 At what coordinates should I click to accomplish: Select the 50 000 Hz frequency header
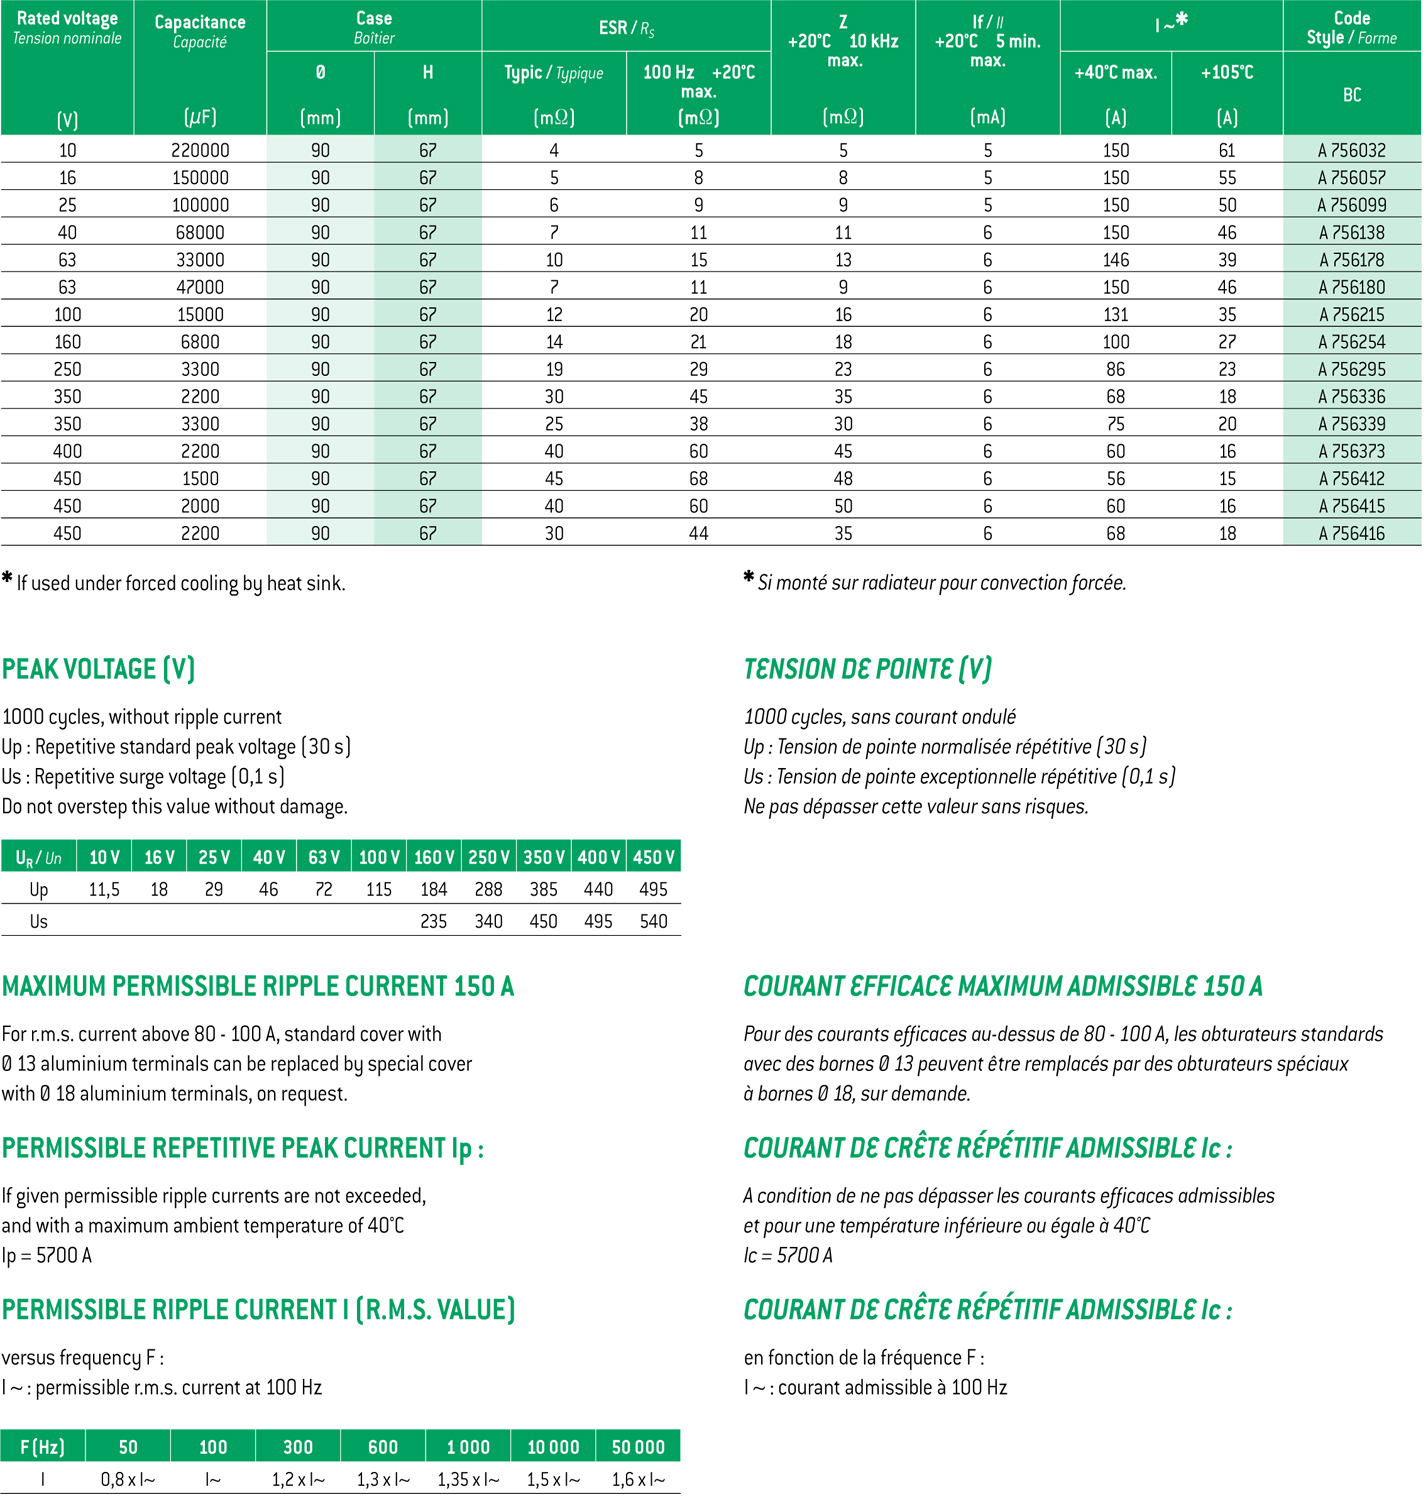point(638,1447)
